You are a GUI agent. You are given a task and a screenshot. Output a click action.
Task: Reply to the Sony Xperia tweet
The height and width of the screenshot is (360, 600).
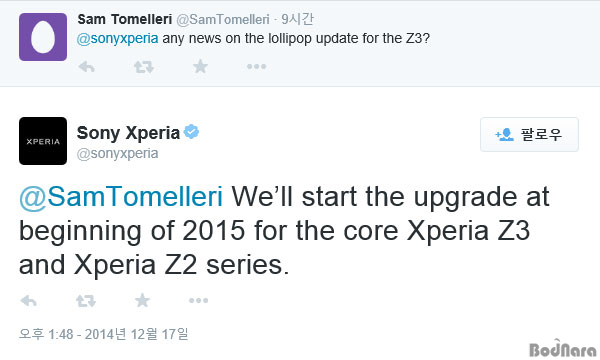pos(29,301)
